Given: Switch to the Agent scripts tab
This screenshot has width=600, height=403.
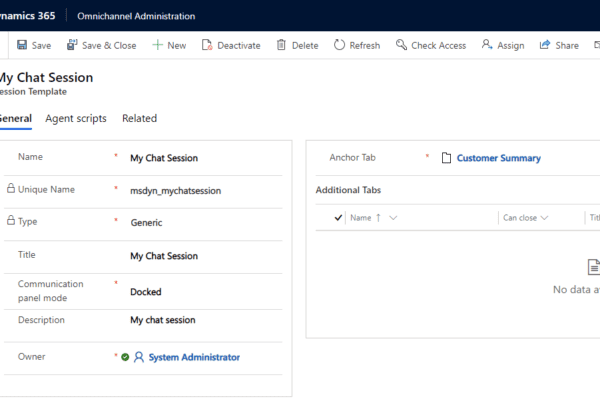Looking at the screenshot, I should 76,118.
